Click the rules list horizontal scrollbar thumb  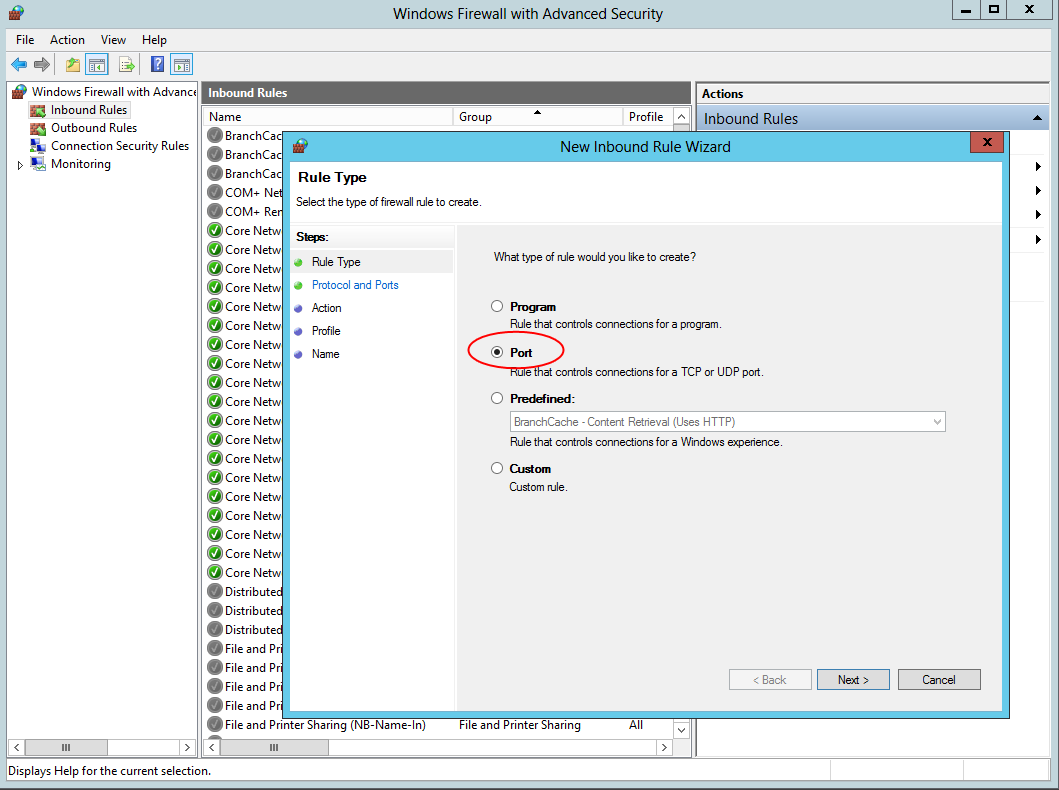click(x=274, y=747)
